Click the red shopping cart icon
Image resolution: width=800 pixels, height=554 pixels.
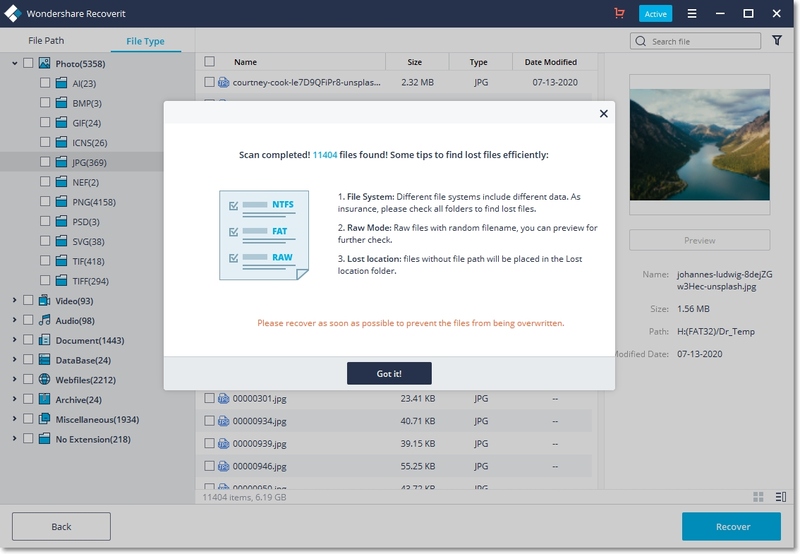point(621,14)
